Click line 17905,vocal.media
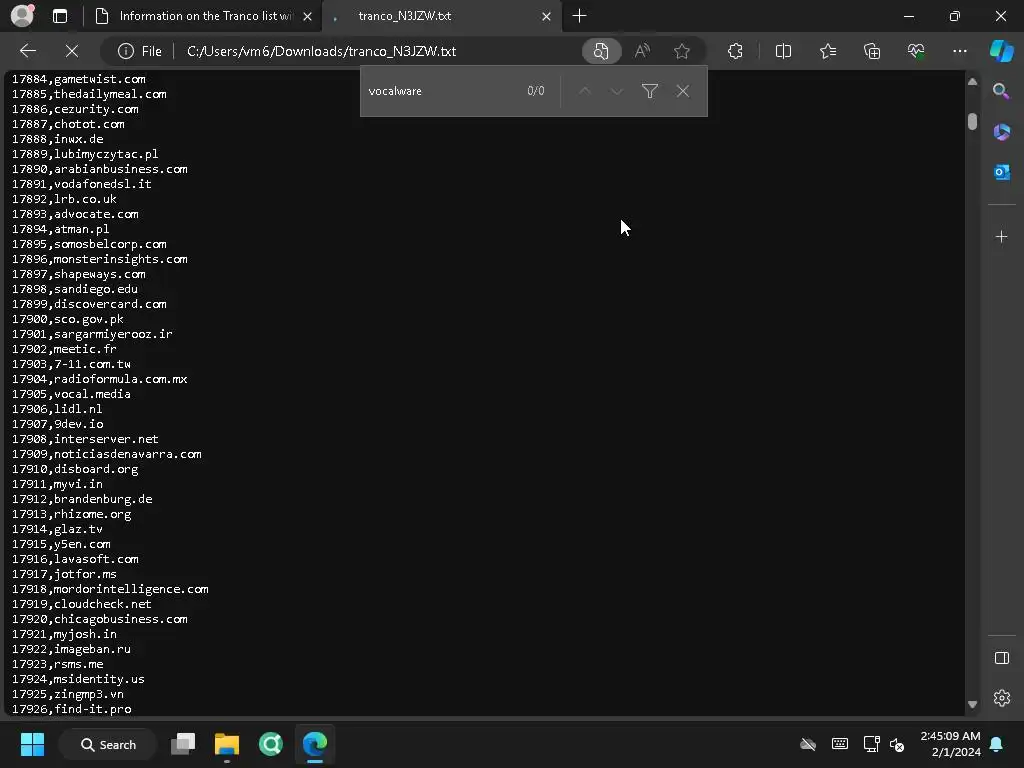Image resolution: width=1024 pixels, height=768 pixels. pos(71,394)
